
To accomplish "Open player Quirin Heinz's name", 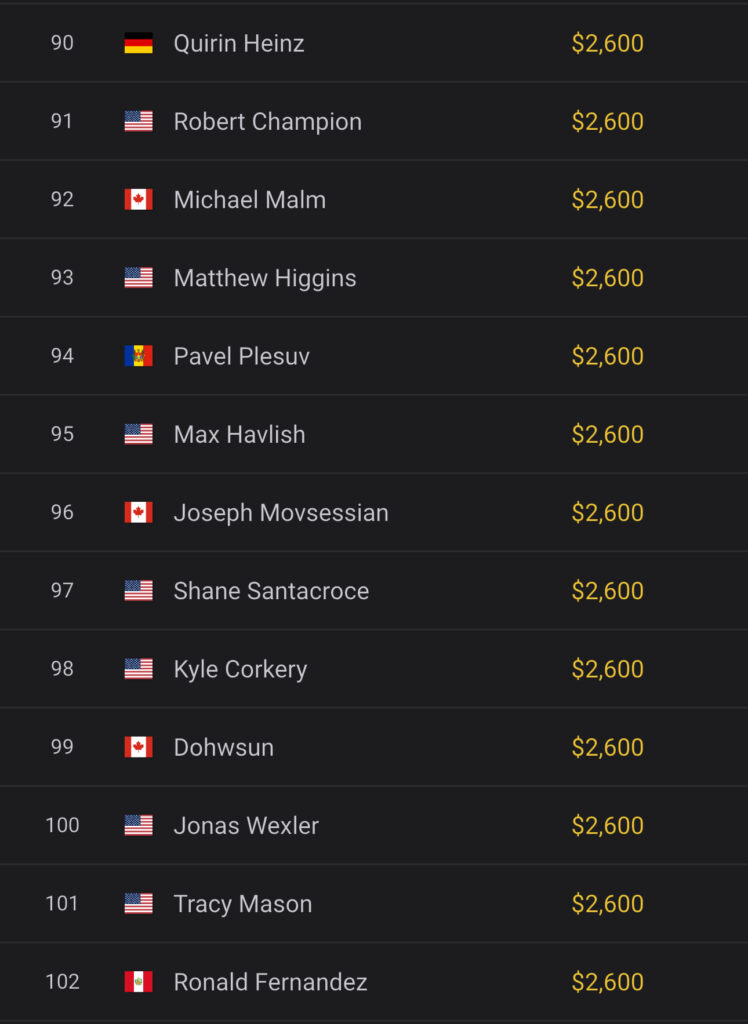I will coord(239,43).
